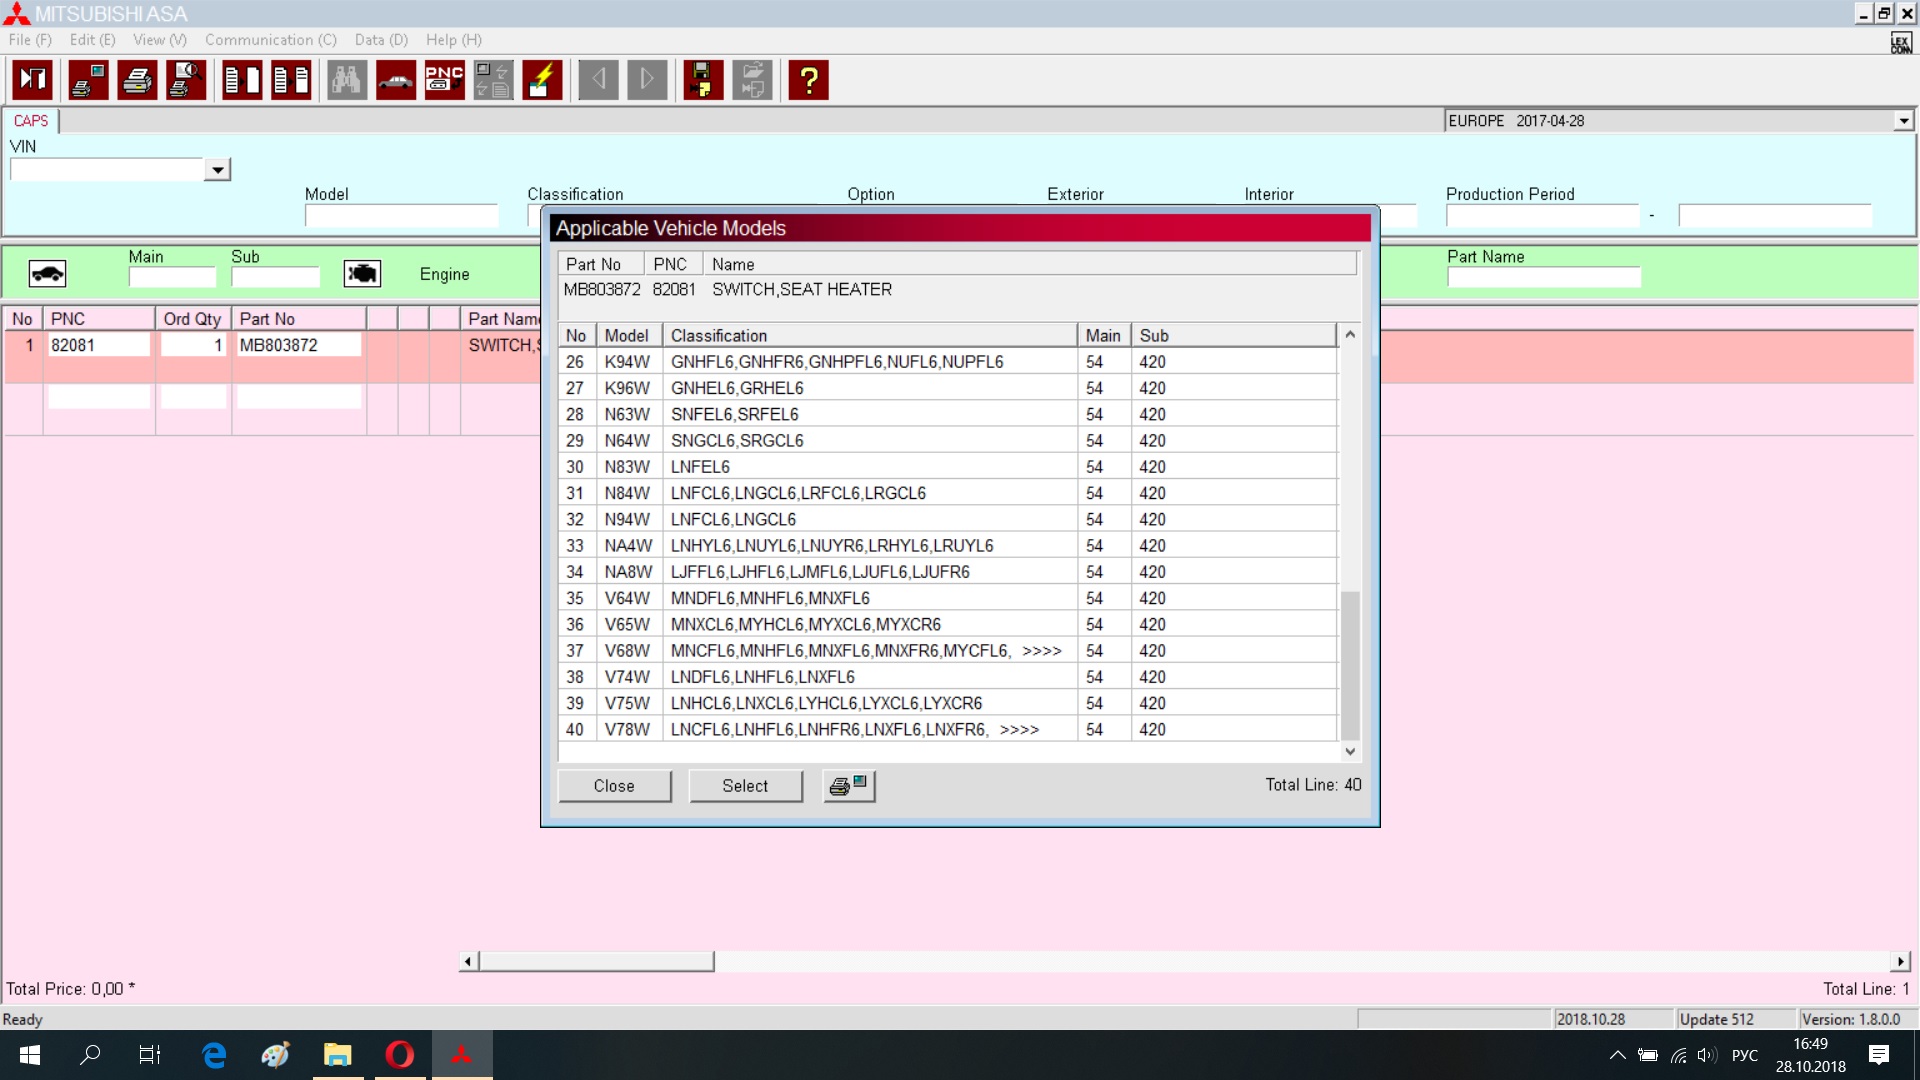The width and height of the screenshot is (1920, 1080).
Task: Click the engine icon button
Action: click(362, 274)
